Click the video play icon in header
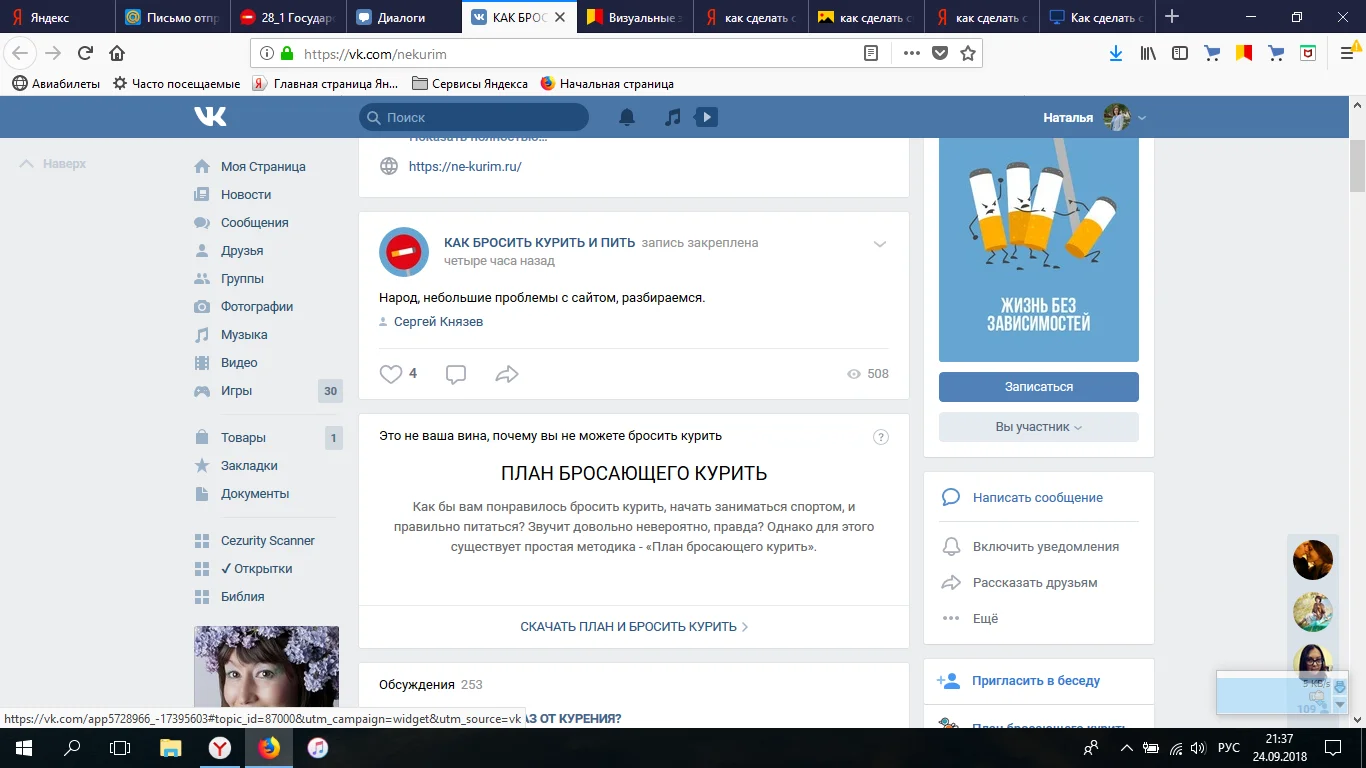Image resolution: width=1366 pixels, height=768 pixels. point(706,118)
